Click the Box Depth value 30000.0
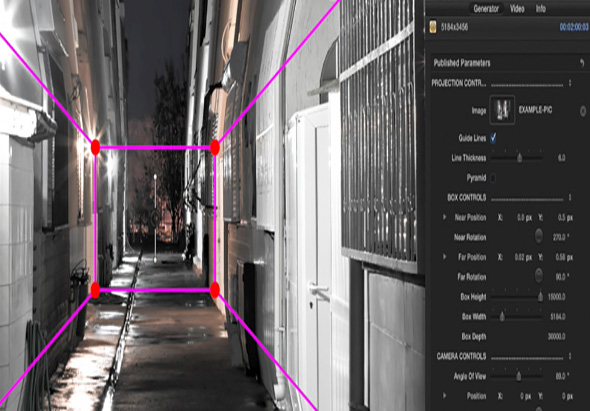The image size is (590, 411). 557,336
